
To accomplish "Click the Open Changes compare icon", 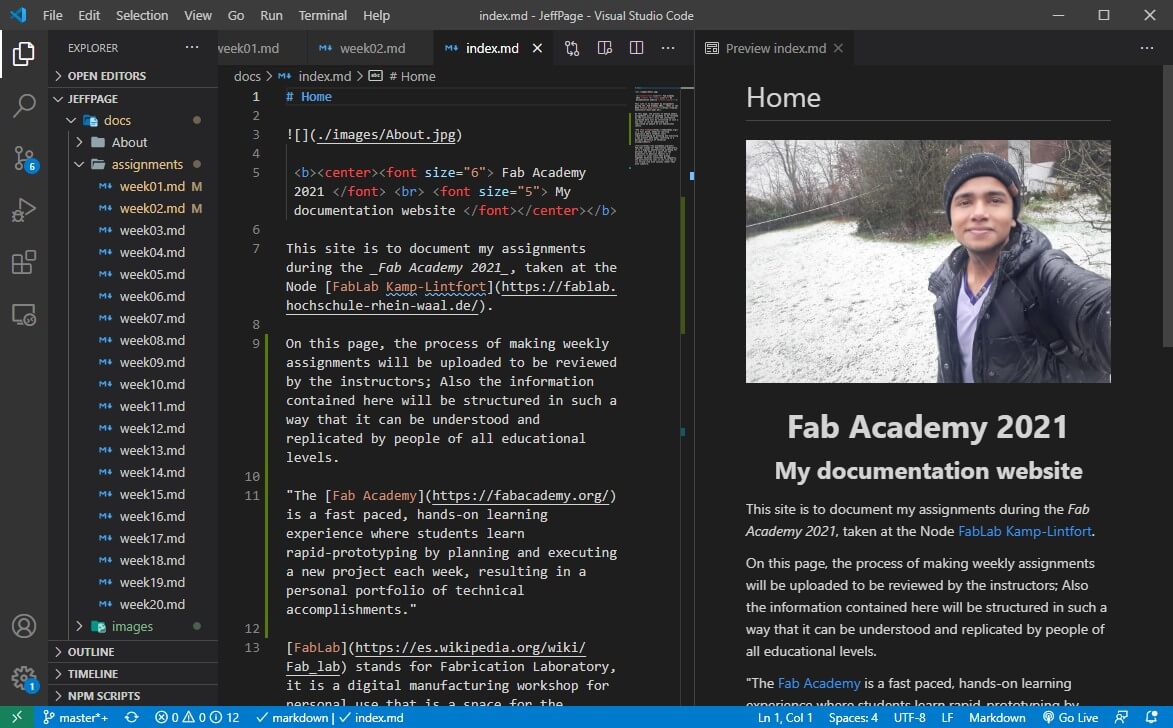I will (x=572, y=49).
